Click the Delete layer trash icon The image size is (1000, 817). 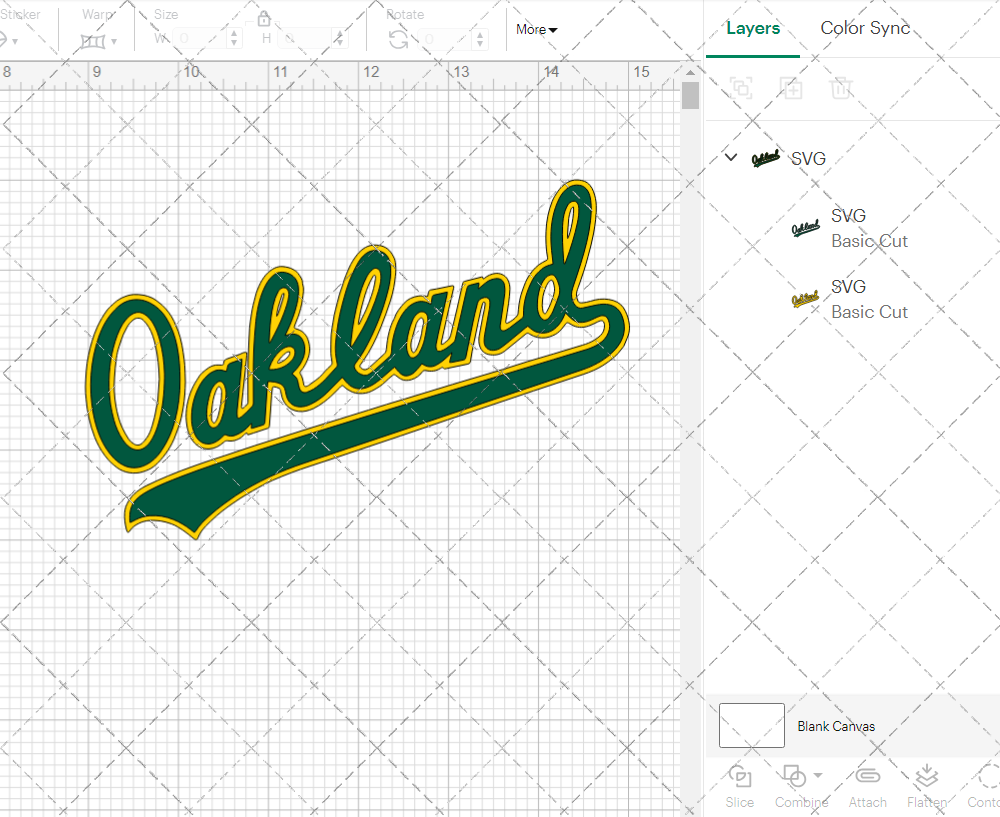click(841, 88)
